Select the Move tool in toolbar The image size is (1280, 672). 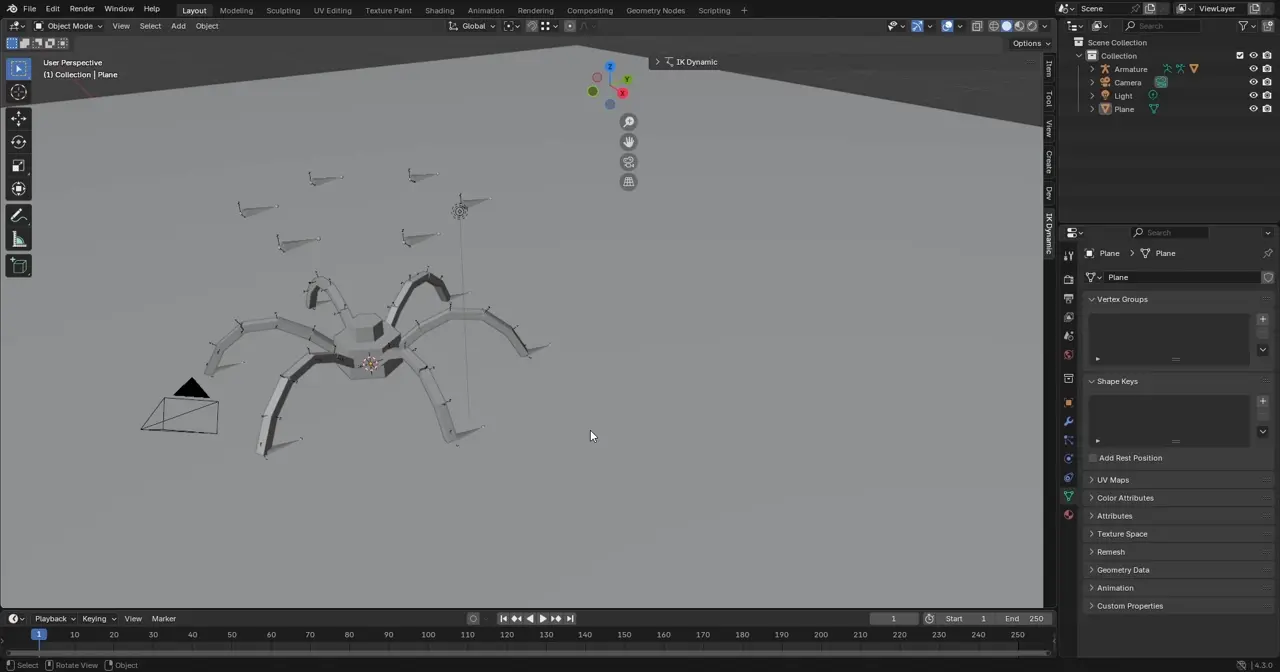[18, 118]
